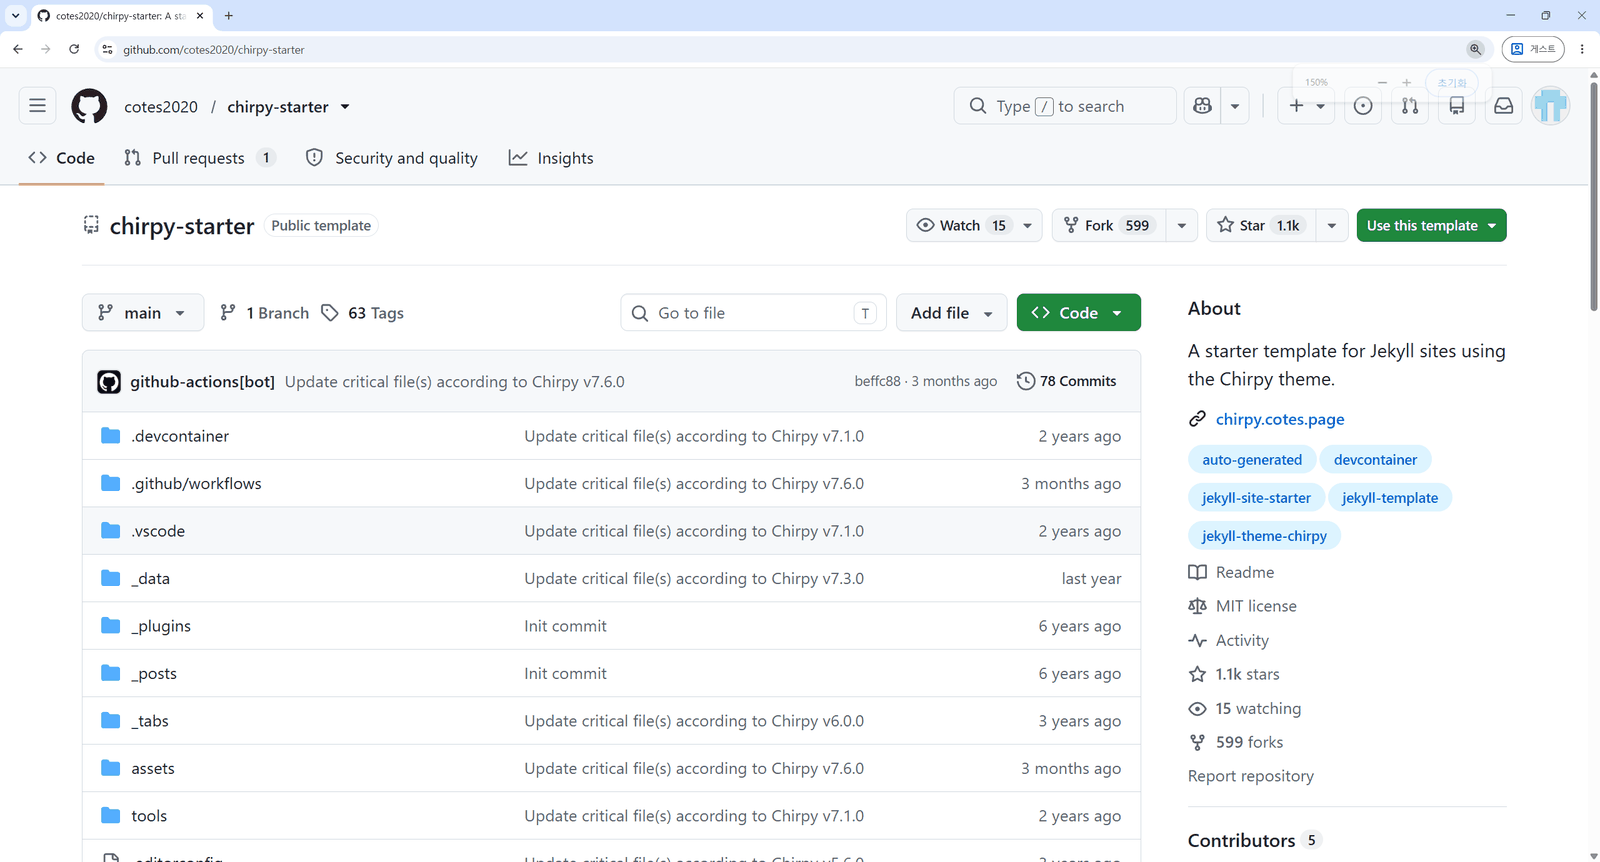This screenshot has height=862, width=1600.
Task: Click the Go to file input
Action: [753, 313]
